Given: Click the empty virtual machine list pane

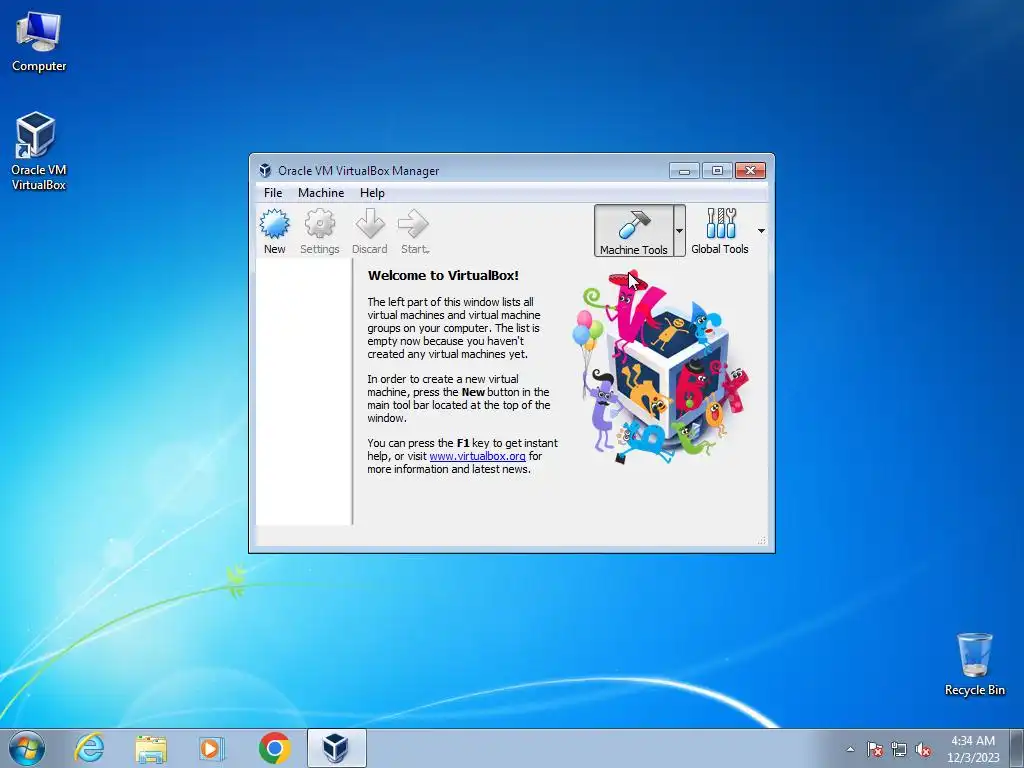Looking at the screenshot, I should (x=304, y=392).
